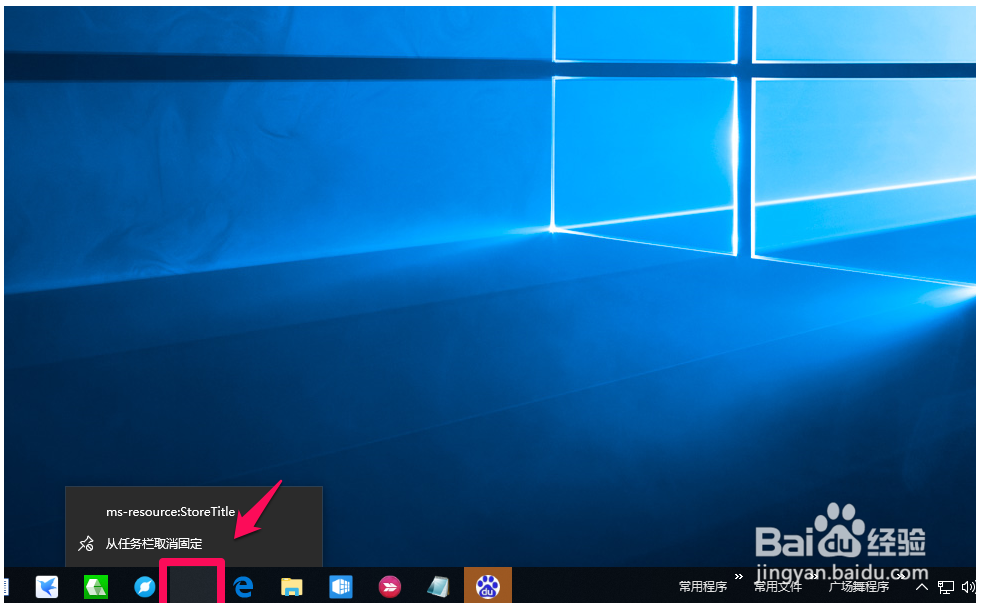Open the network tray icon
983x607 pixels.
coord(945,587)
